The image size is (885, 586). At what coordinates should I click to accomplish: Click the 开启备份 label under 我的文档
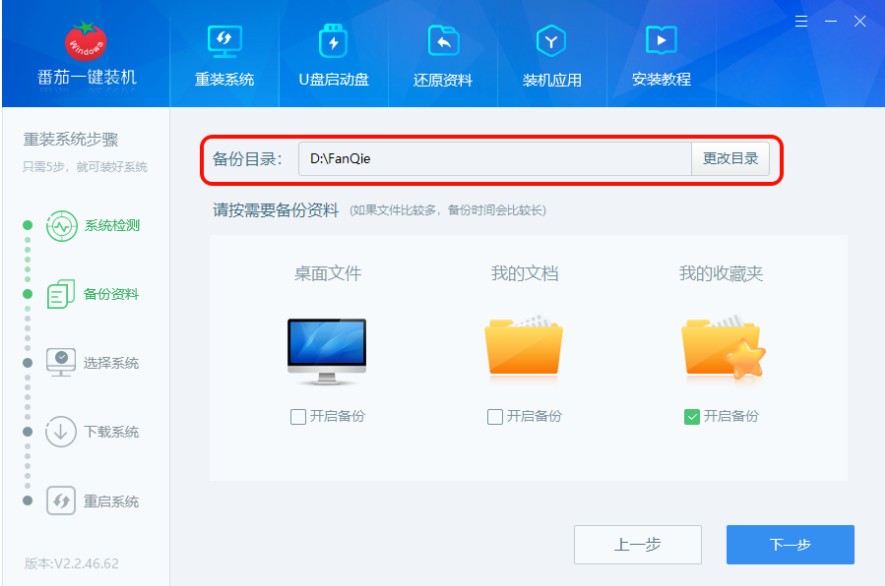[x=534, y=416]
